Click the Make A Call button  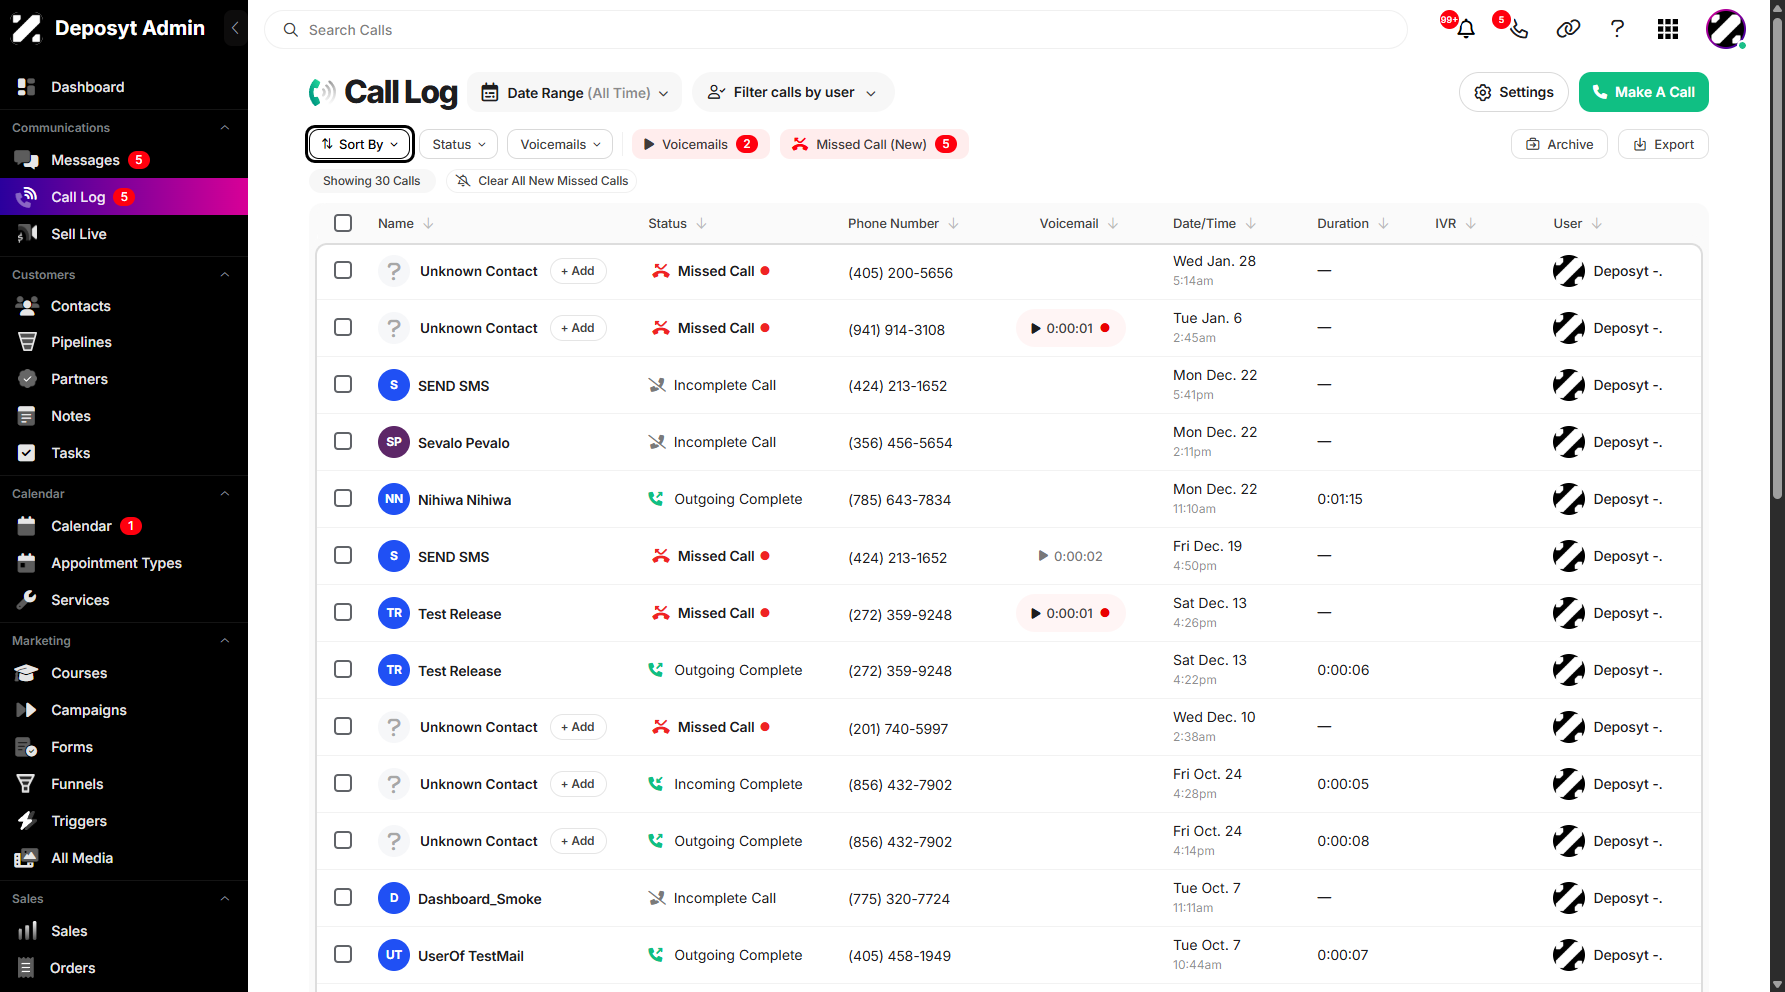(1644, 92)
